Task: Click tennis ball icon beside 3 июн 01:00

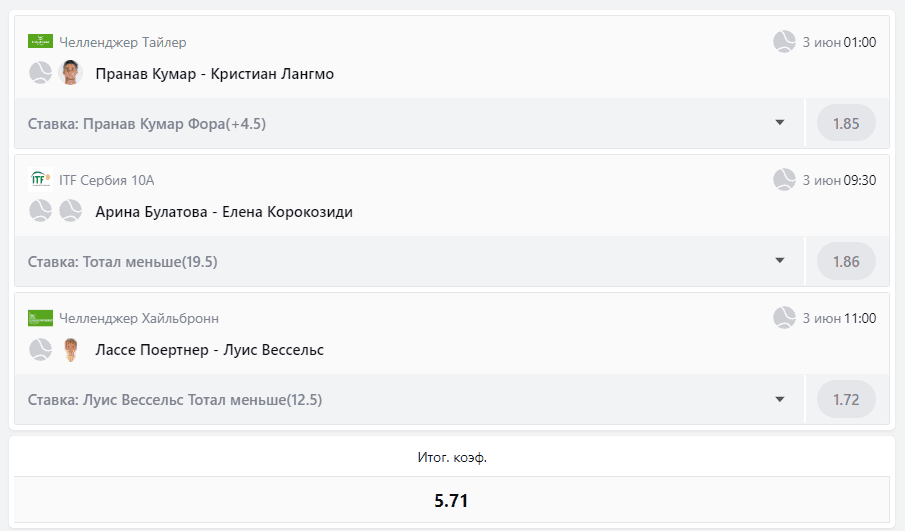Action: pyautogui.click(x=784, y=42)
